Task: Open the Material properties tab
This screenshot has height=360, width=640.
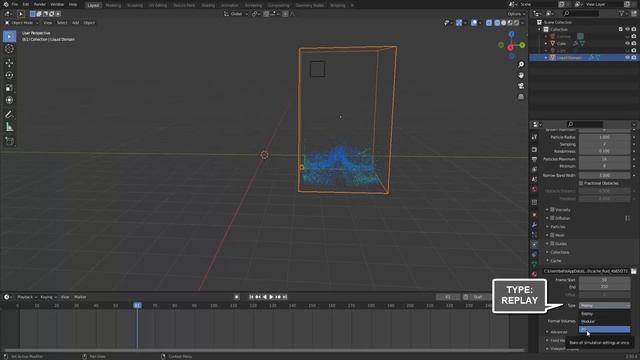Action: click(534, 274)
